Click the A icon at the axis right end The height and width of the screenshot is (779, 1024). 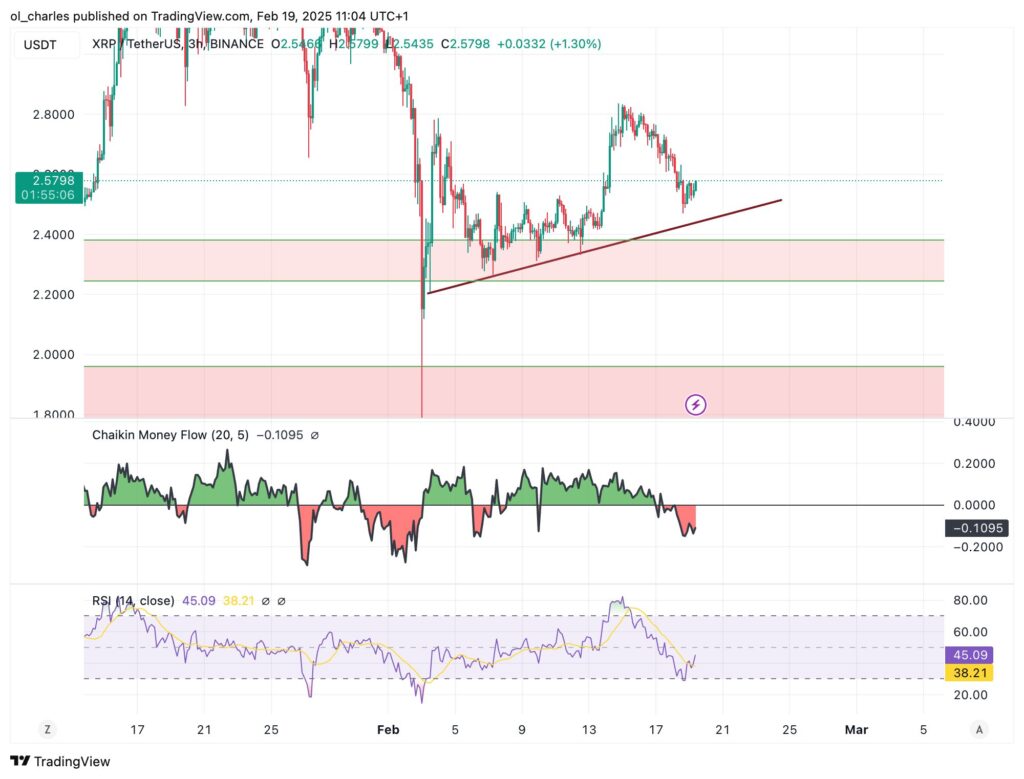pyautogui.click(x=978, y=730)
